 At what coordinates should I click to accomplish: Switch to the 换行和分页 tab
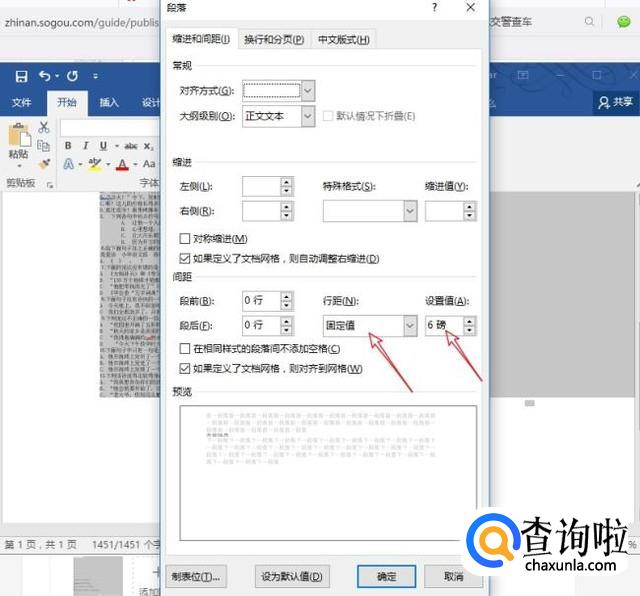274,40
